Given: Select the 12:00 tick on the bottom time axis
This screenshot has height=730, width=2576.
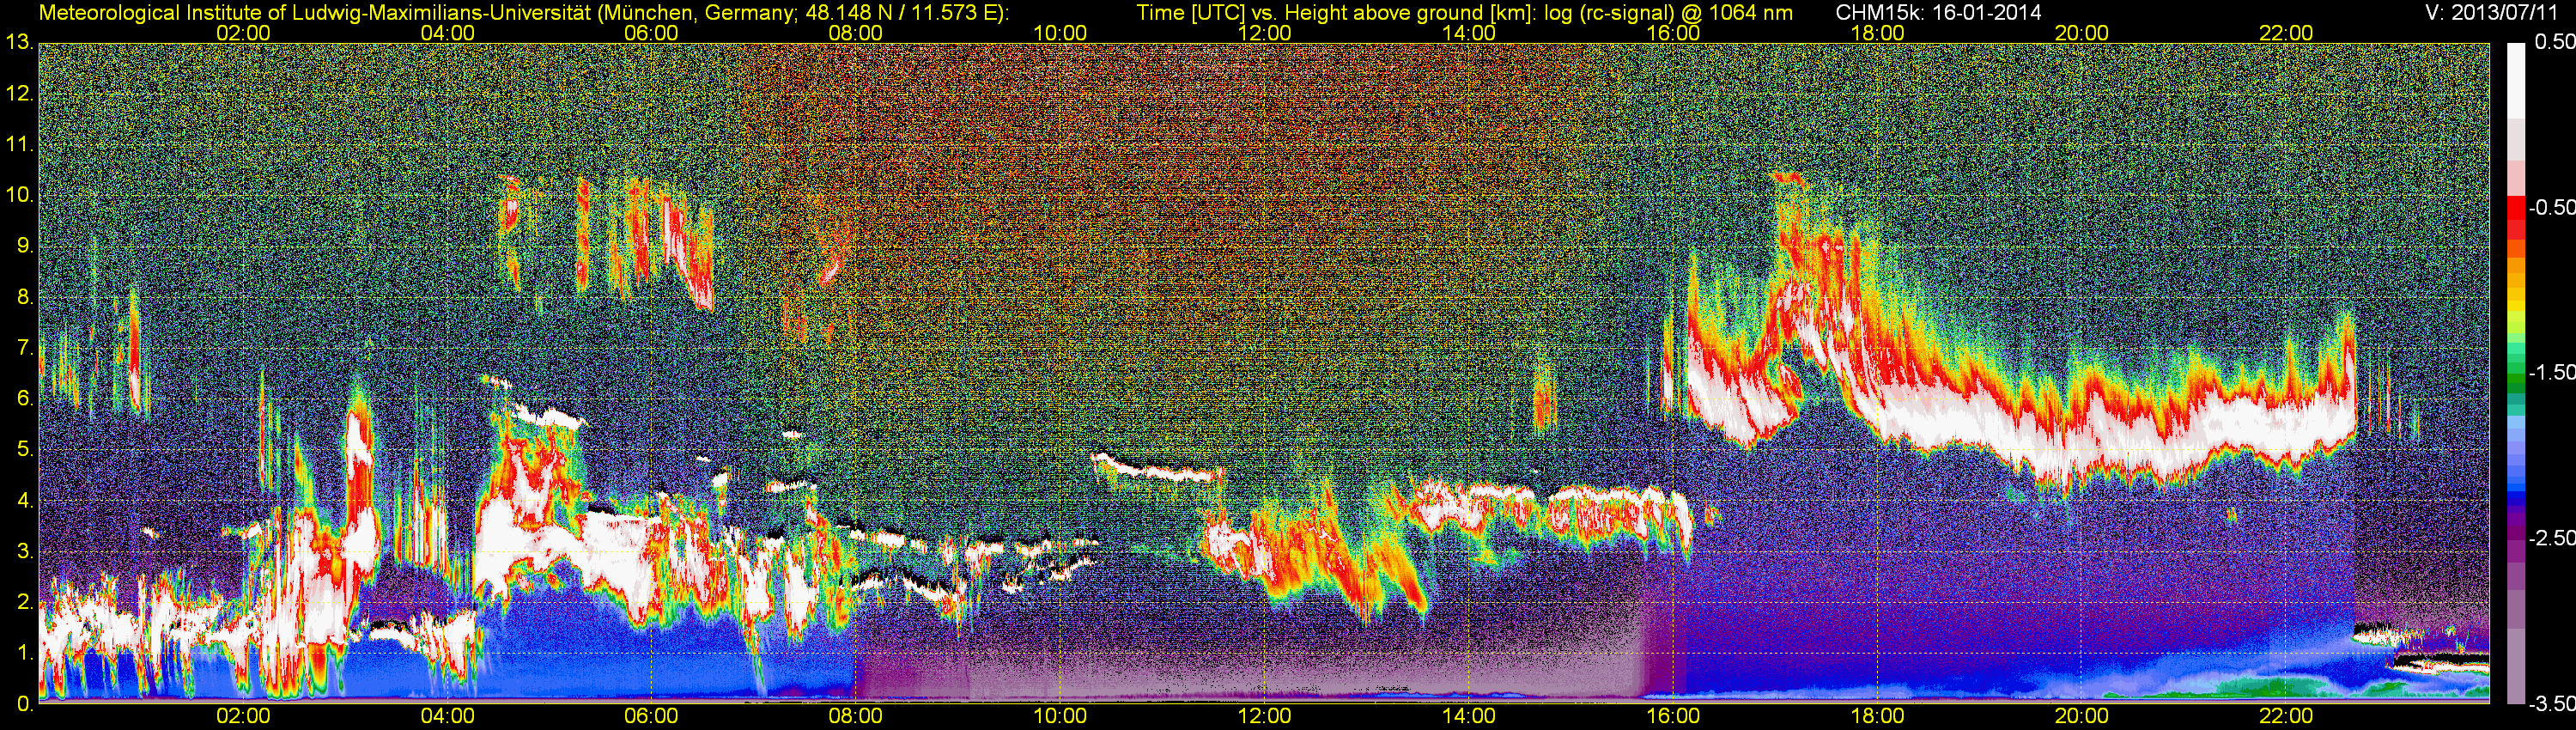Looking at the screenshot, I should pyautogui.click(x=1265, y=716).
